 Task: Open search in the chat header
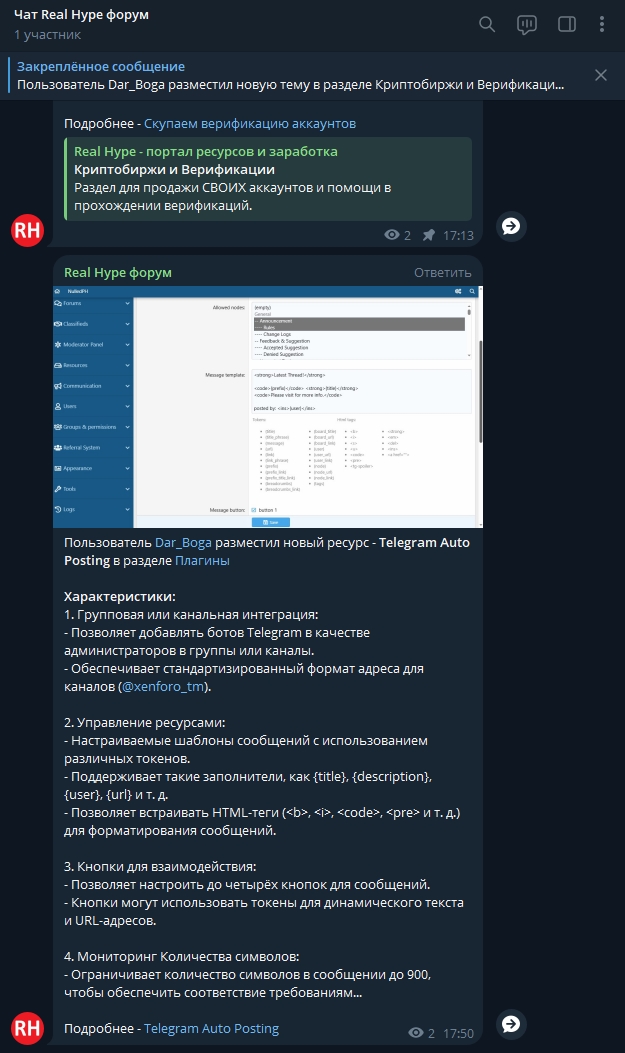pyautogui.click(x=487, y=24)
